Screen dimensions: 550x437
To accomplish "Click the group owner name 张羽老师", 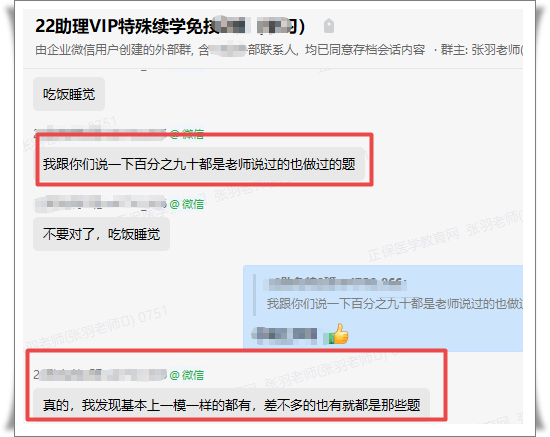I will pos(496,50).
